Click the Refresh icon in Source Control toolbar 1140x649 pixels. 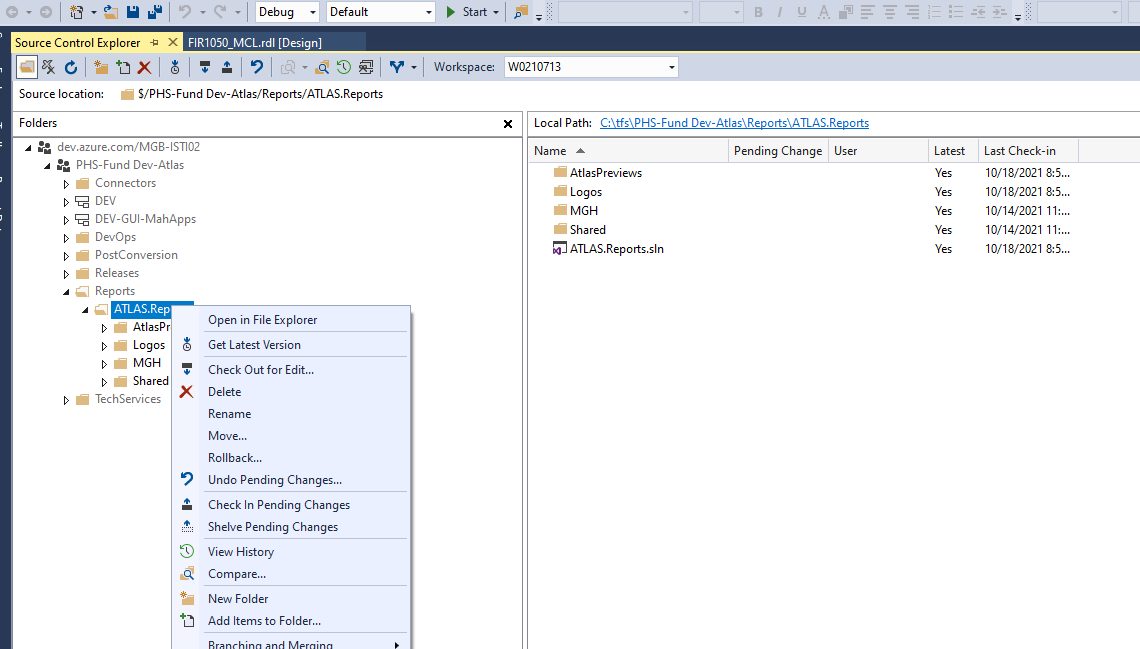coord(71,67)
